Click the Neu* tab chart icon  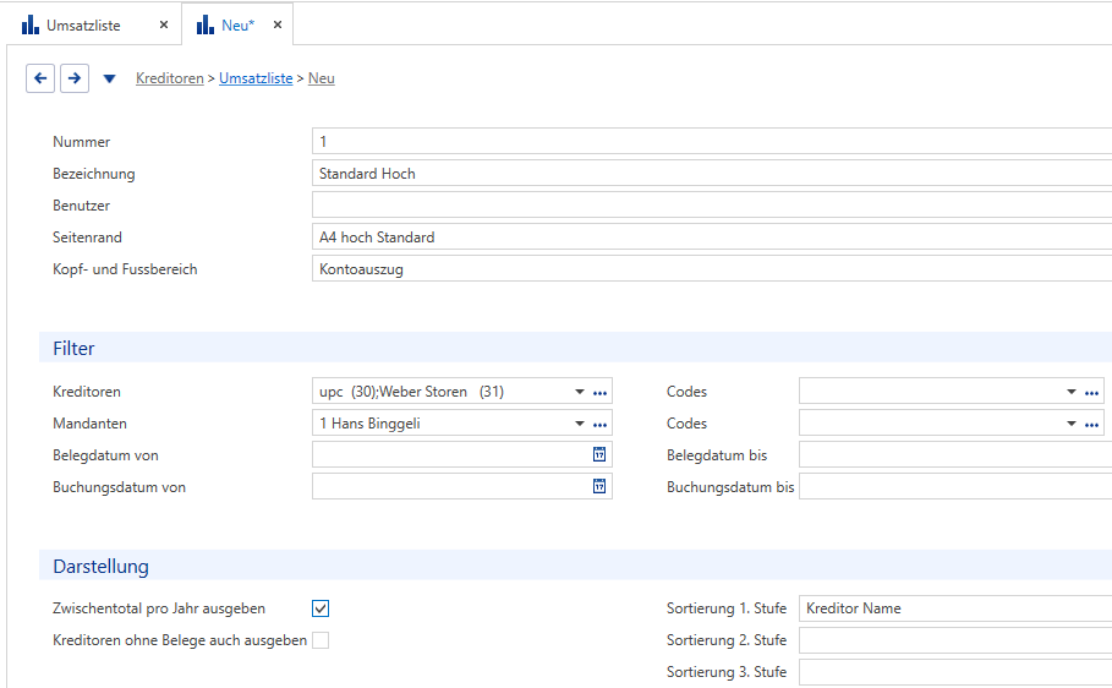pos(205,25)
